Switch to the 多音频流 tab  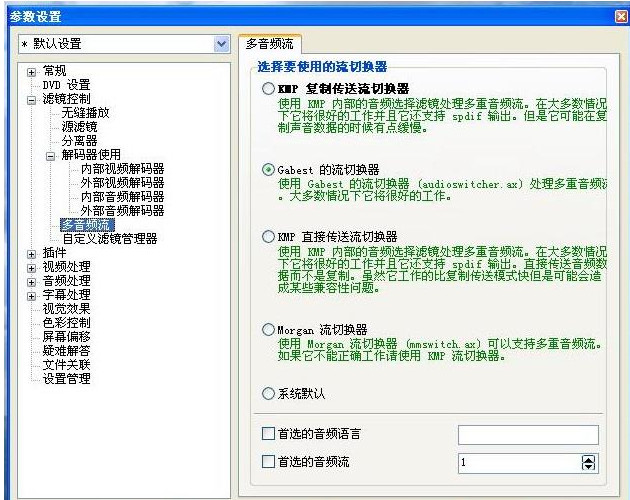[270, 44]
